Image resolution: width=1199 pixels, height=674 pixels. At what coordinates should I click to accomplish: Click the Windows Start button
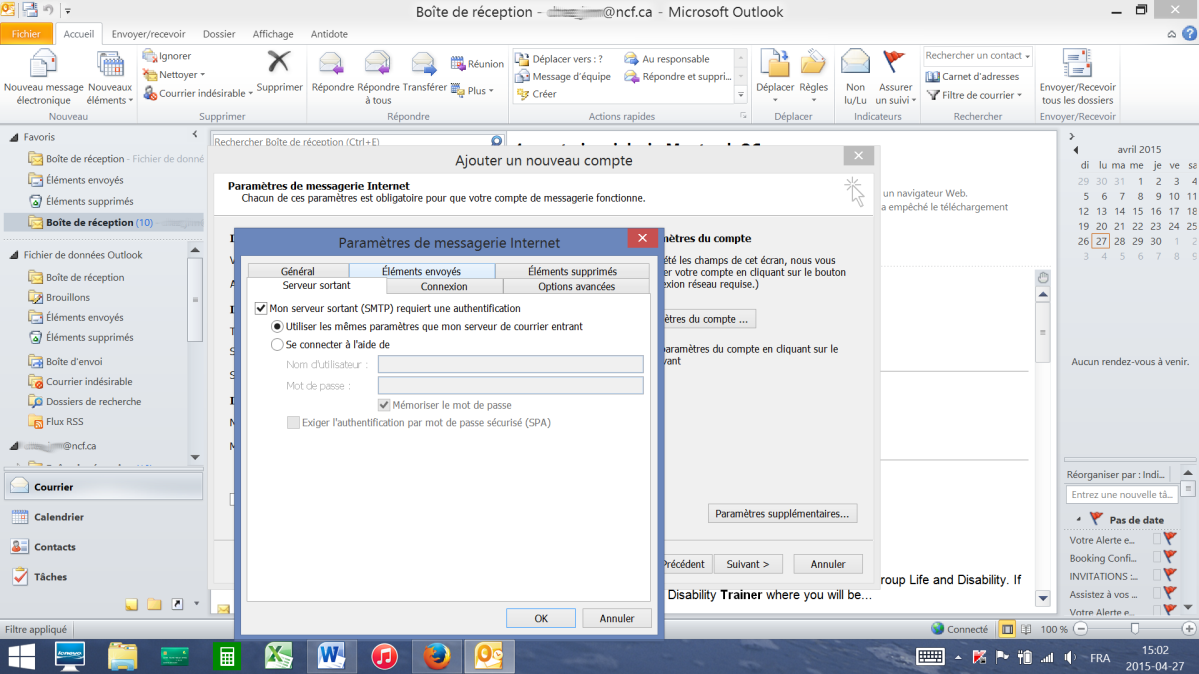21,656
